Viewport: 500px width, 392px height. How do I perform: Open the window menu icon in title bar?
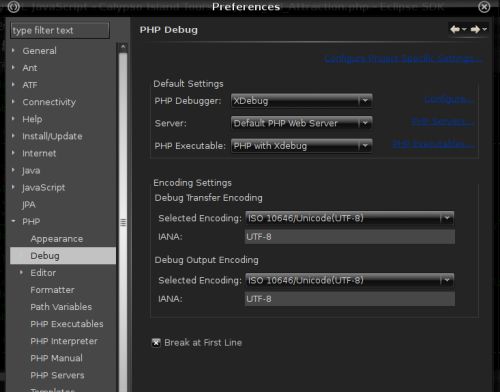coord(14,7)
